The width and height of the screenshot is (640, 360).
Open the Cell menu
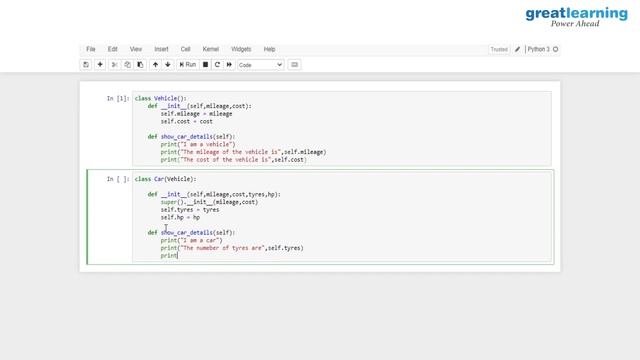185,49
